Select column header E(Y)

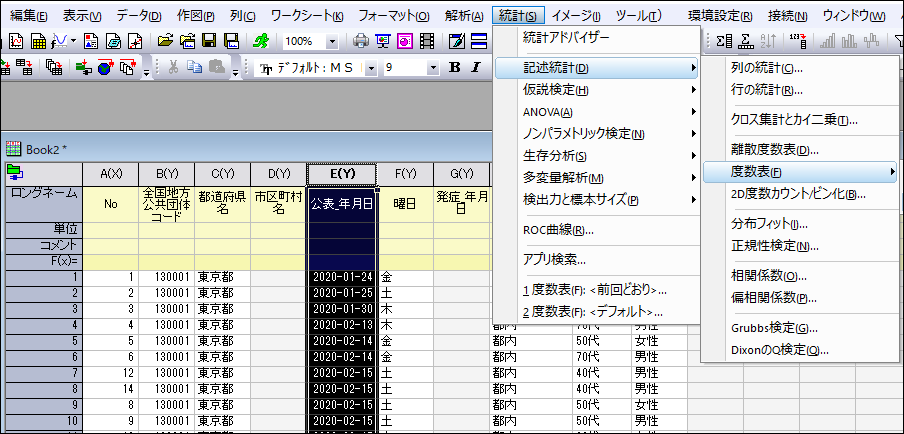[342, 173]
